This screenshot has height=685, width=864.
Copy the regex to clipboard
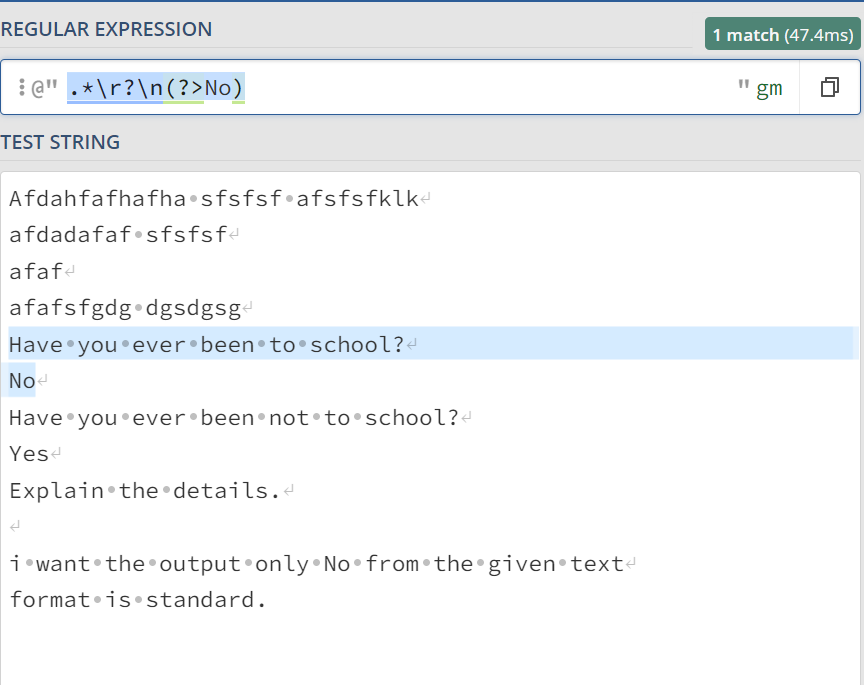829,88
